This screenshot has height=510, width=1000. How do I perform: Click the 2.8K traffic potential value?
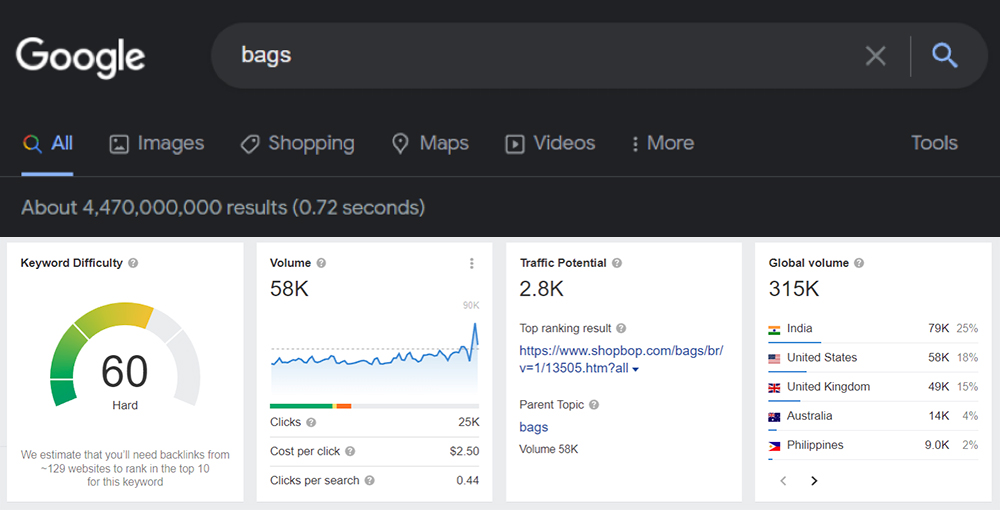tap(541, 289)
